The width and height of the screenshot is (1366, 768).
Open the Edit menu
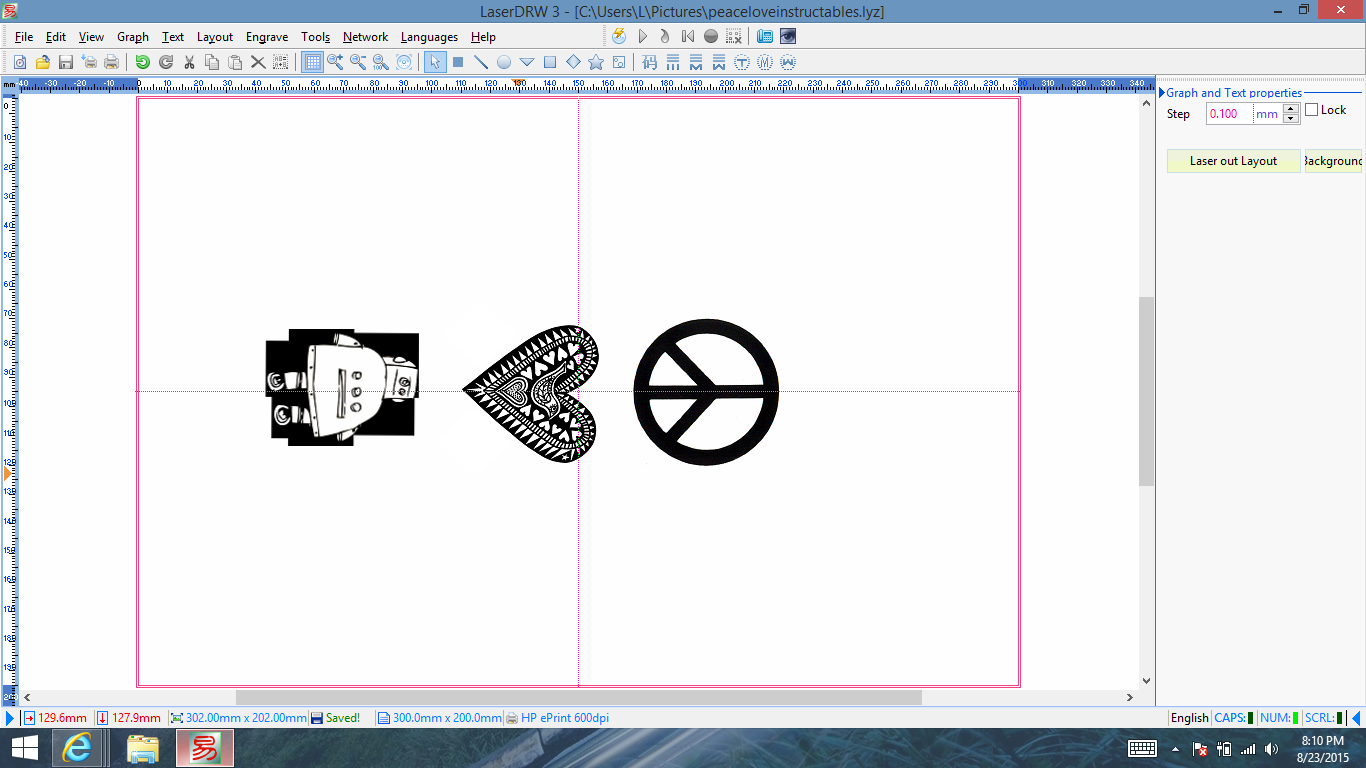[x=56, y=37]
